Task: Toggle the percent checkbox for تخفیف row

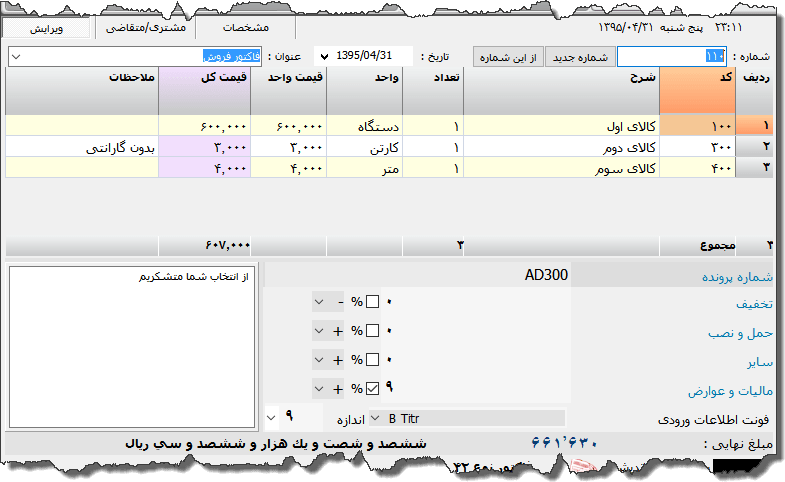Action: (x=372, y=302)
